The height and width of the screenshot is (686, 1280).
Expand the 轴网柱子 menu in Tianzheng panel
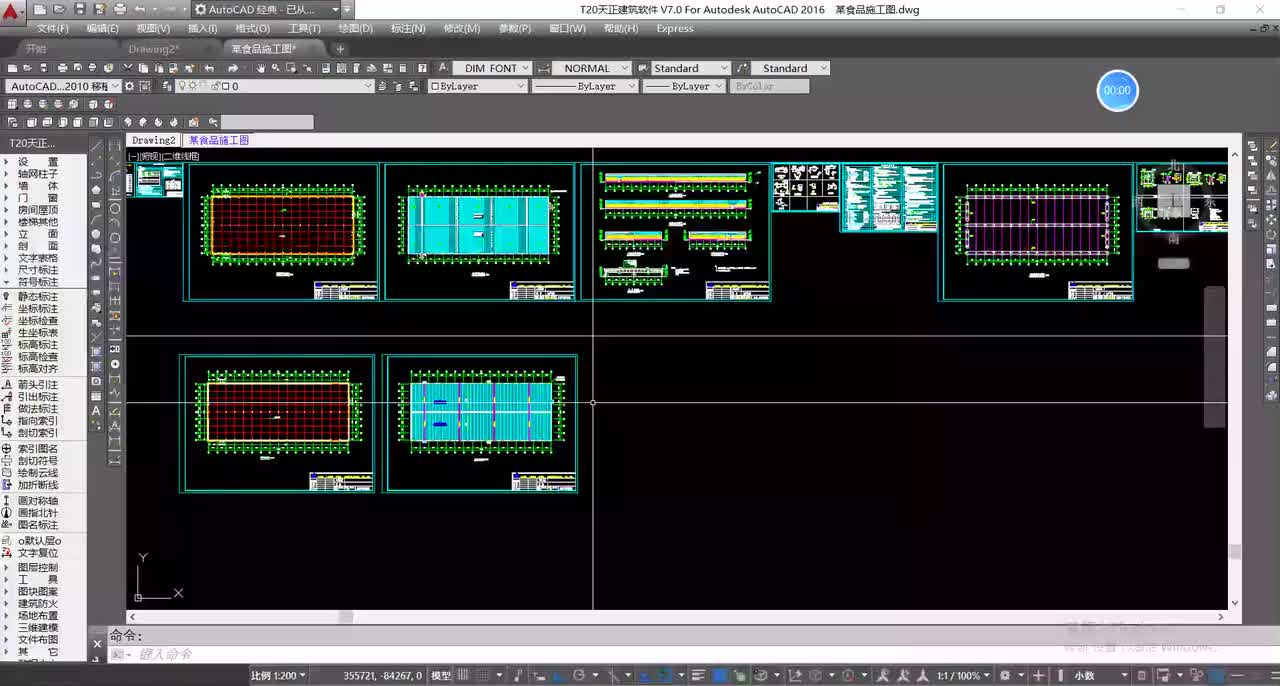click(x=38, y=173)
